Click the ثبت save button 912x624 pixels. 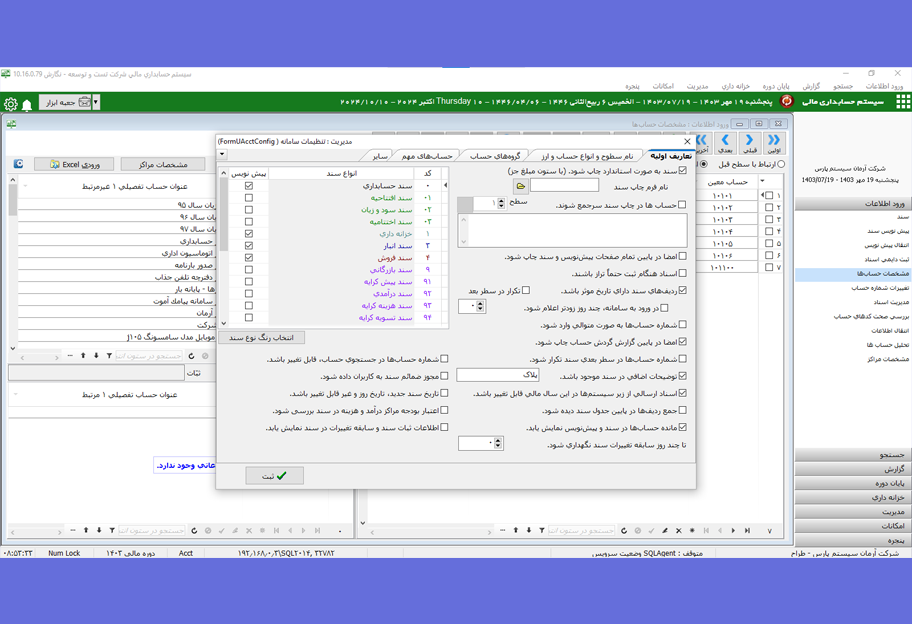pyautogui.click(x=274, y=476)
